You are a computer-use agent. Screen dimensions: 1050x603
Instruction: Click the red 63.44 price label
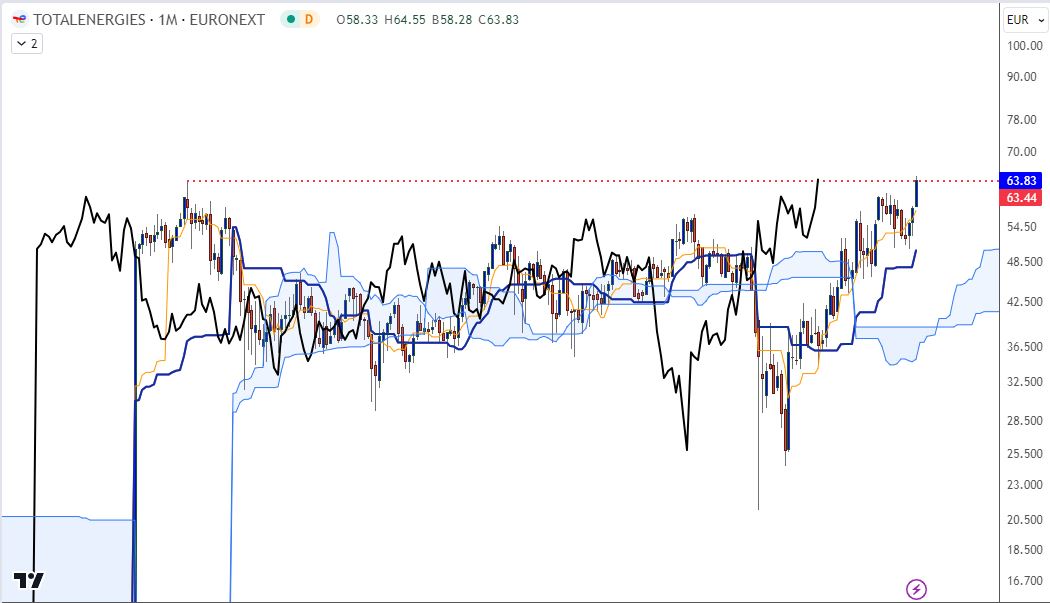[x=1021, y=198]
